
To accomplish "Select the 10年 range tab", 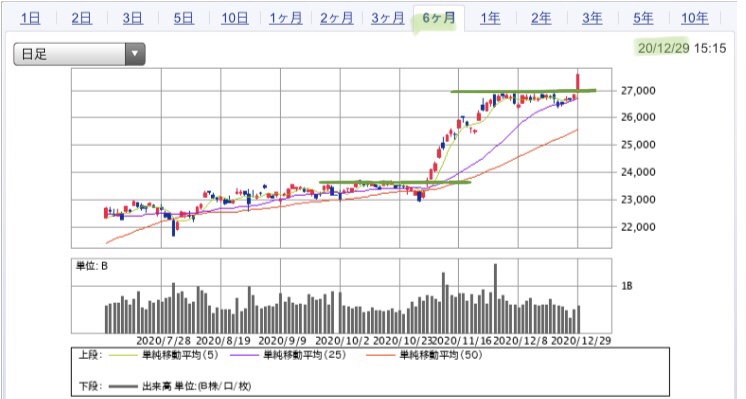I will [695, 19].
